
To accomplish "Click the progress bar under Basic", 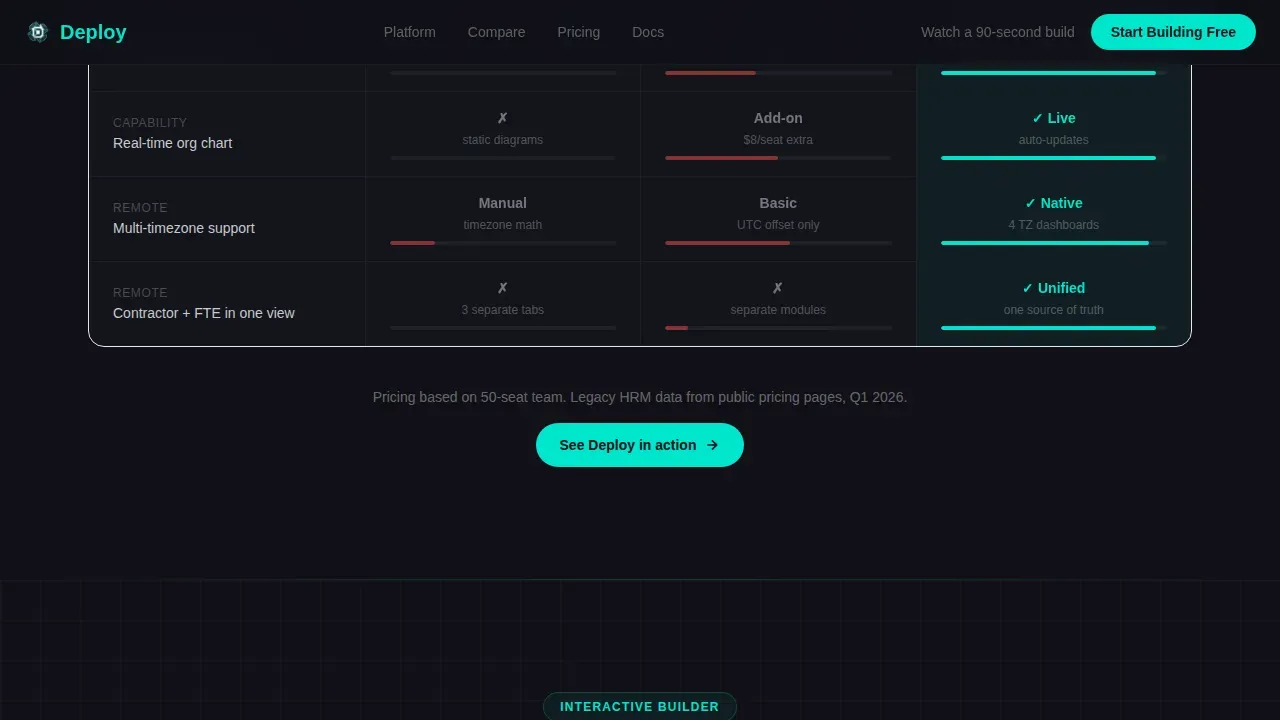I will [x=778, y=243].
